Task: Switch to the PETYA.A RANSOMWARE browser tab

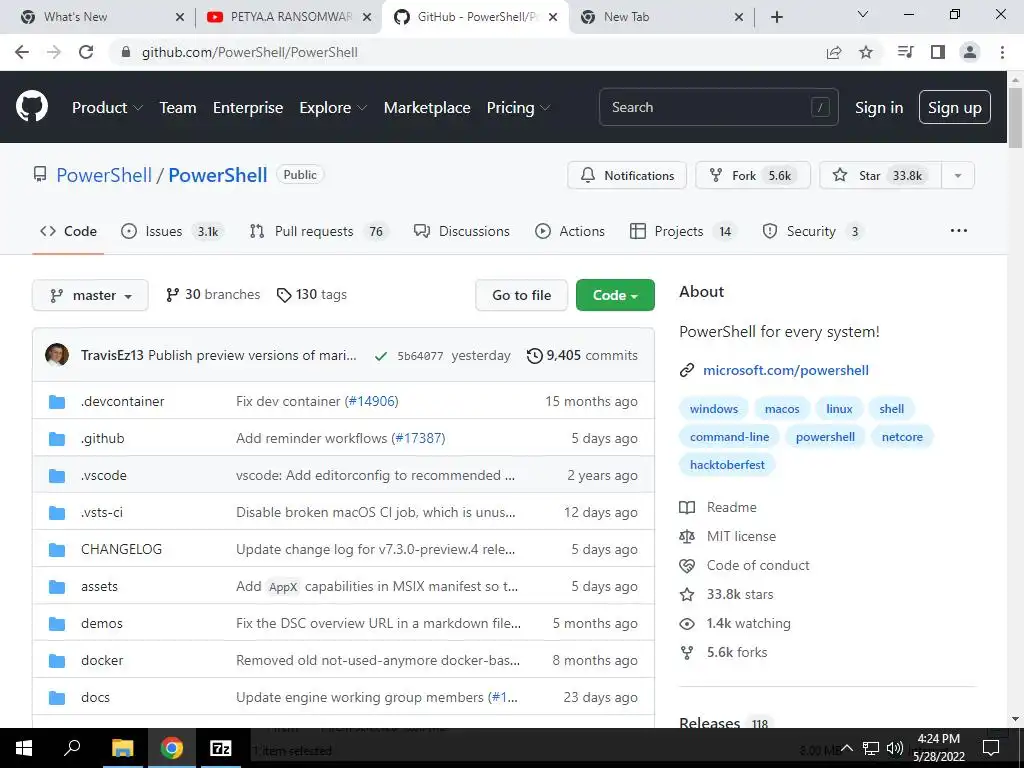Action: tap(289, 17)
